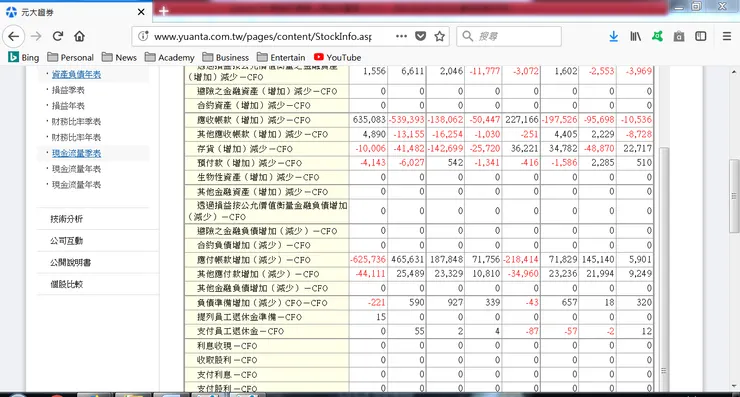Open 損益年表 in sidebar

coord(68,106)
